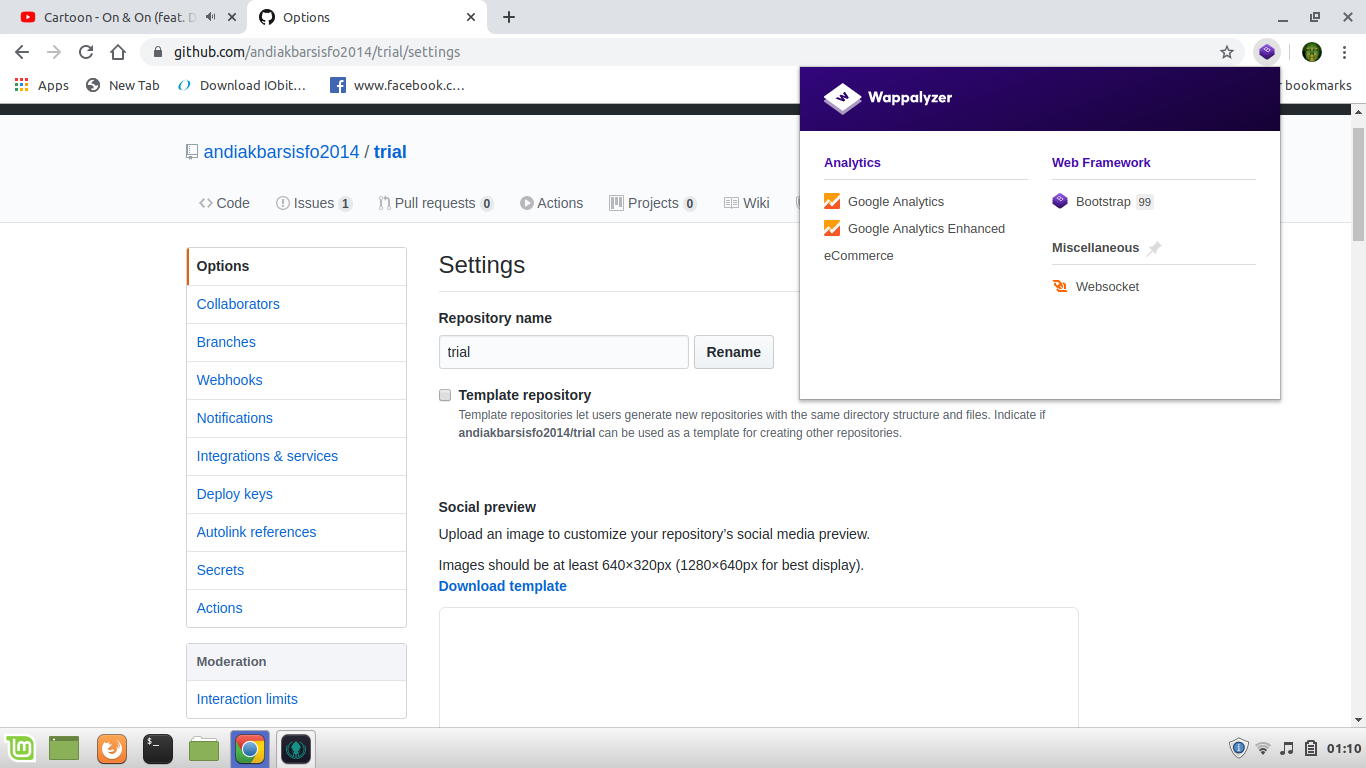
Task: Reload the current page
Action: pyautogui.click(x=86, y=52)
